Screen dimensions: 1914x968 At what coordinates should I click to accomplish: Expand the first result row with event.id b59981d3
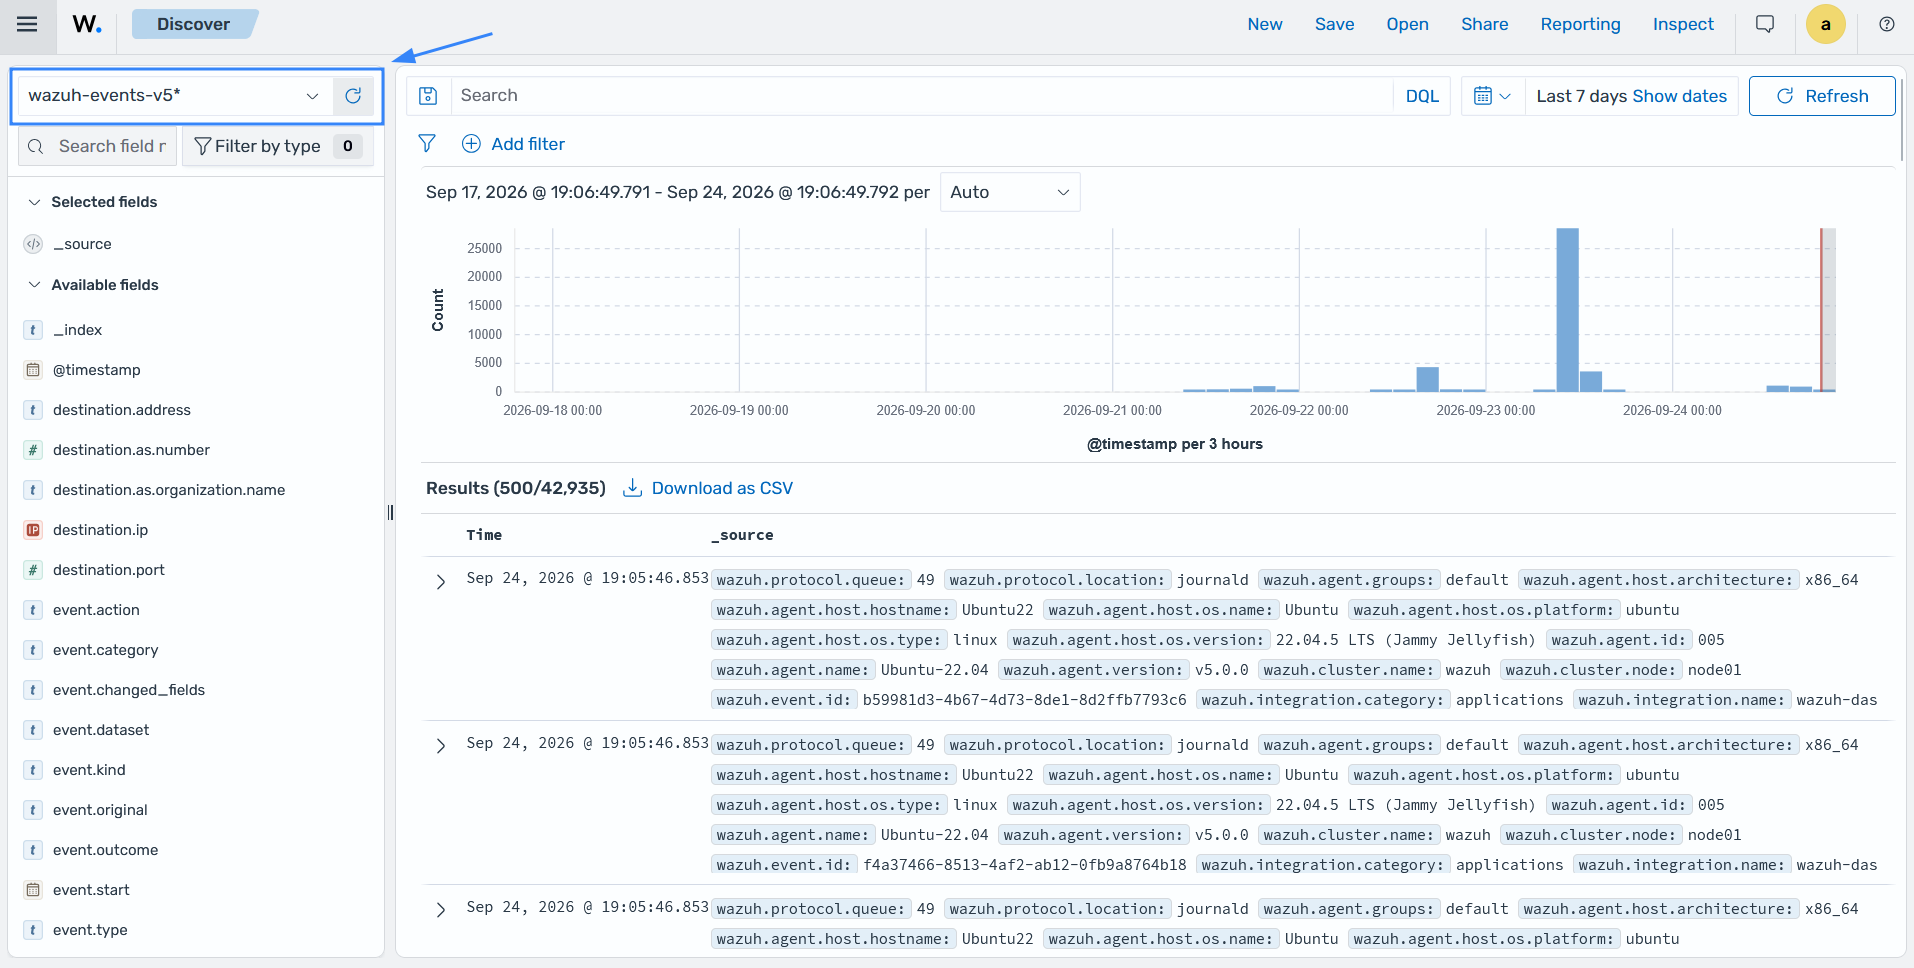click(x=441, y=581)
